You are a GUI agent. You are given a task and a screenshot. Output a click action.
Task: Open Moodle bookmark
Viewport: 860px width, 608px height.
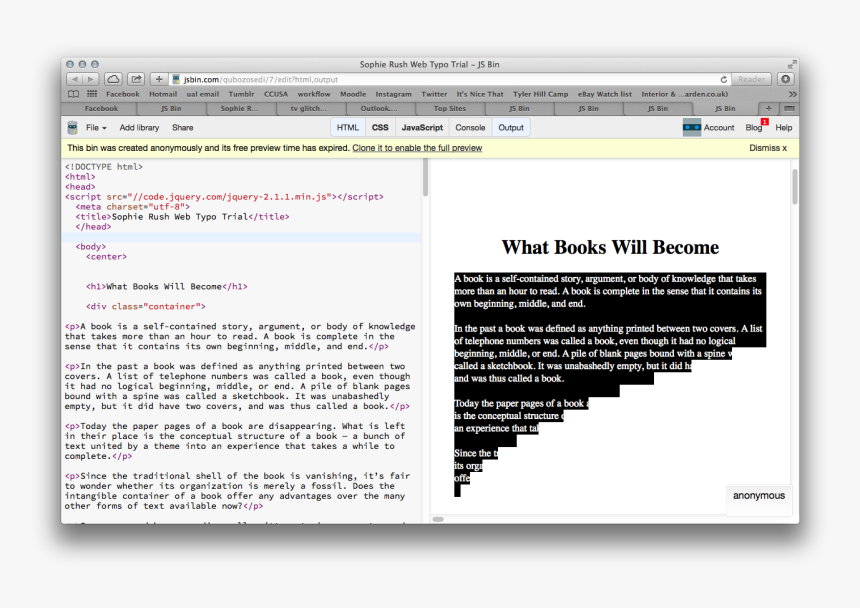click(353, 94)
